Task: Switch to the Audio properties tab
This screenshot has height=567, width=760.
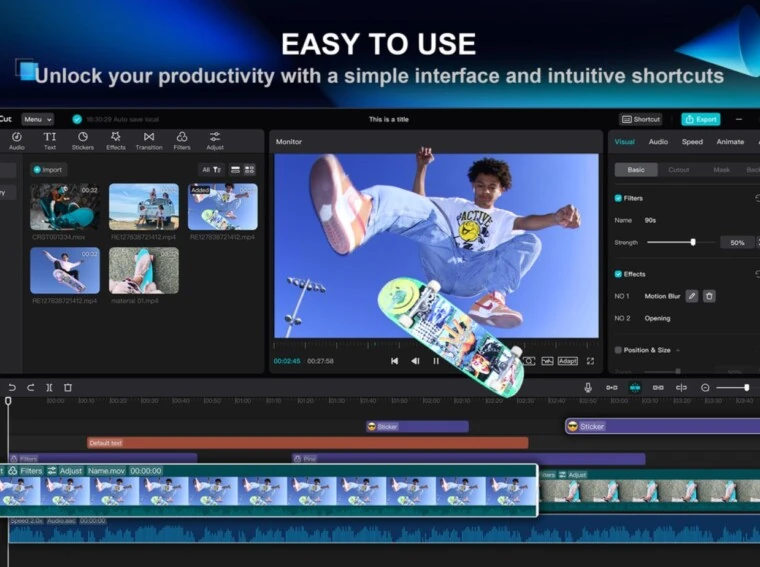Action: 658,142
